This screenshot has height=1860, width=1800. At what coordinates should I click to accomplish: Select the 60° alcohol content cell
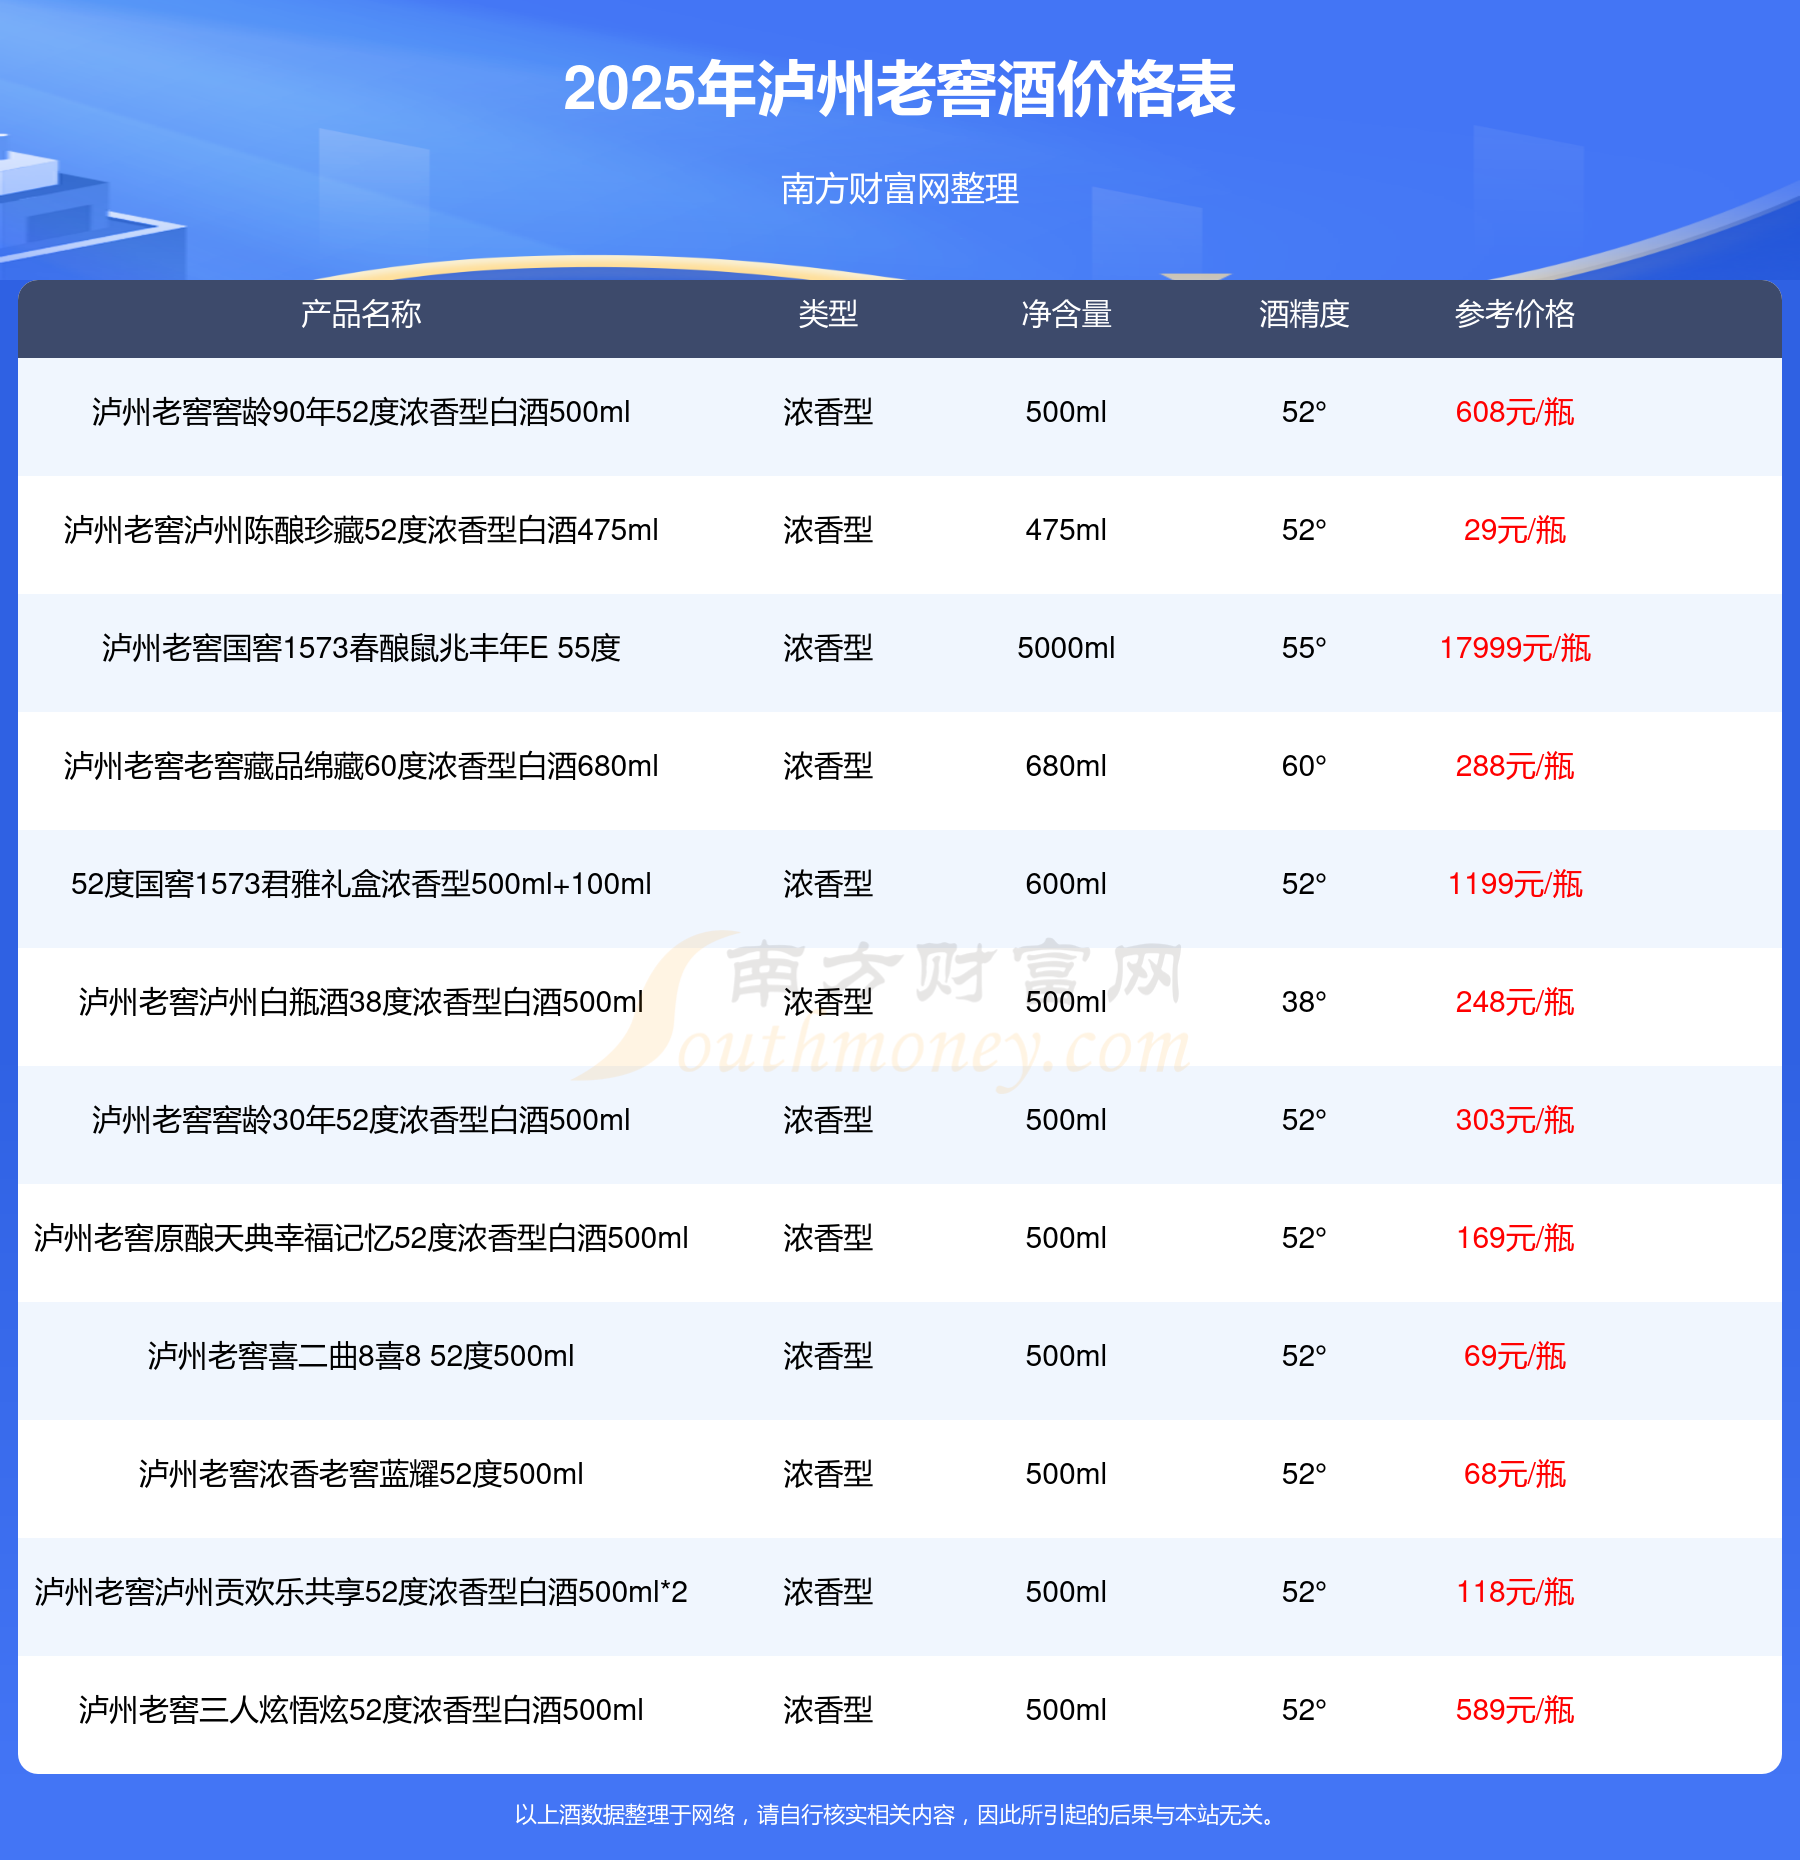tap(1304, 766)
